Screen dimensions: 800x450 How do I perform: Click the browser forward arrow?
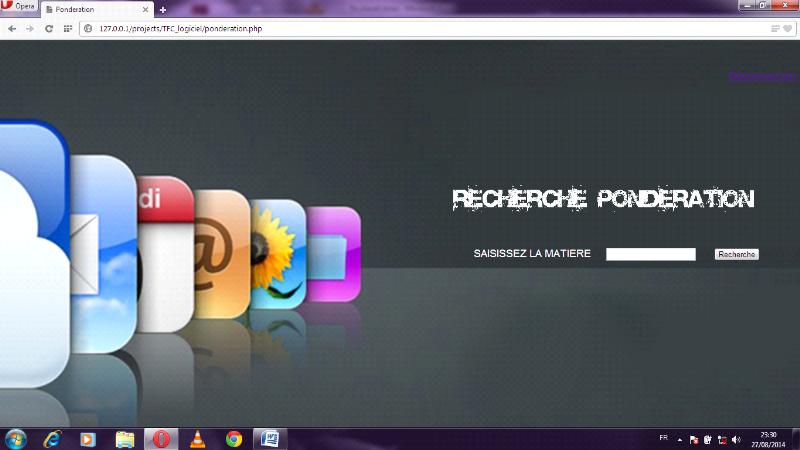30,29
